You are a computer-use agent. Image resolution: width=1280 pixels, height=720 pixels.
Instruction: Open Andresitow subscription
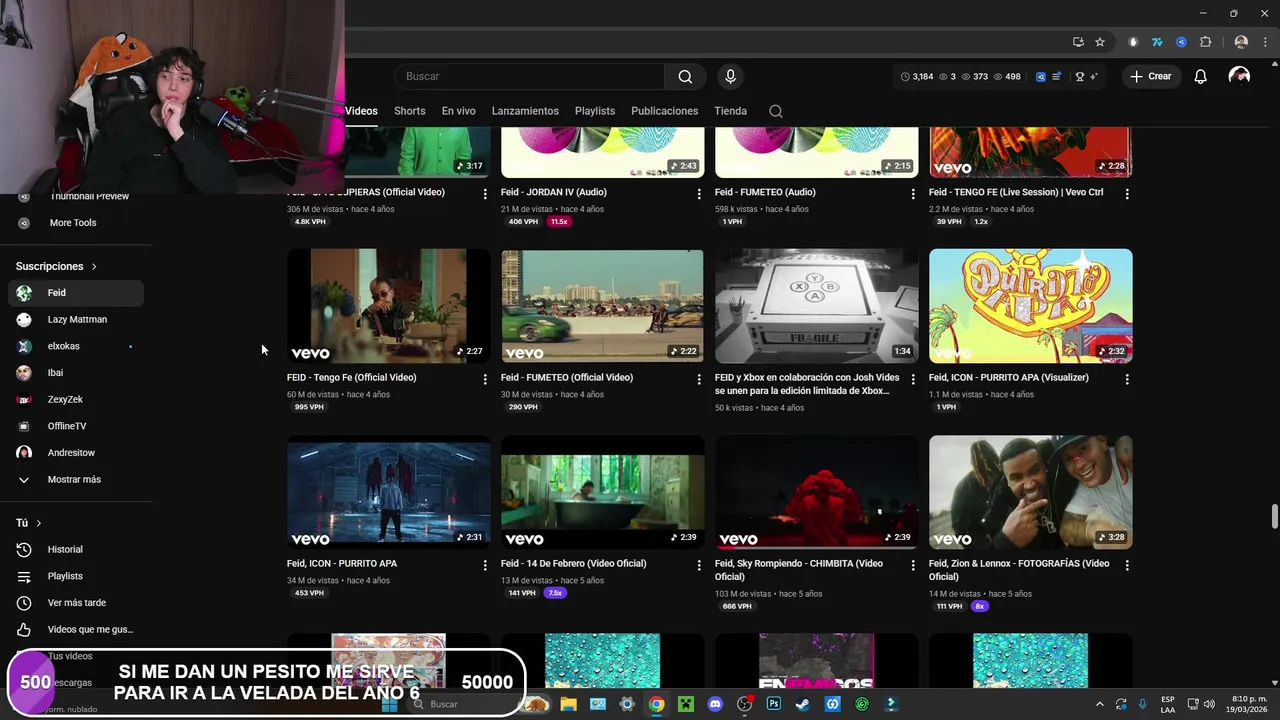tap(76, 453)
